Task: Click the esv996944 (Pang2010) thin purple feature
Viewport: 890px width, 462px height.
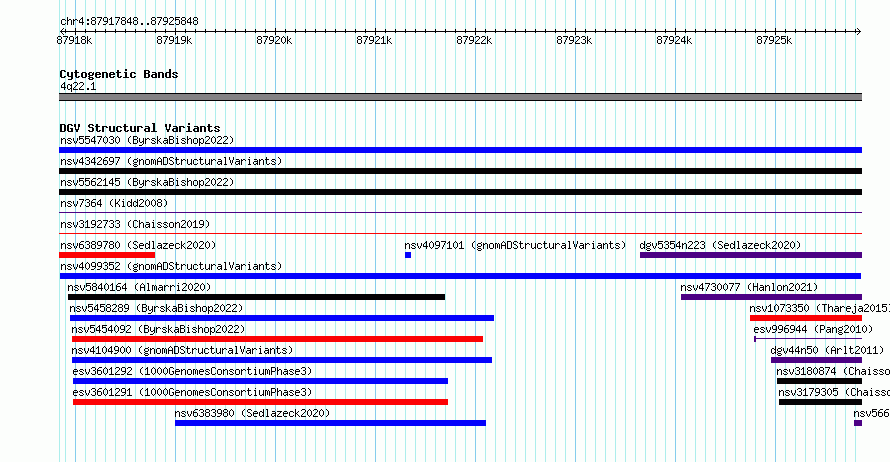Action: [x=808, y=339]
